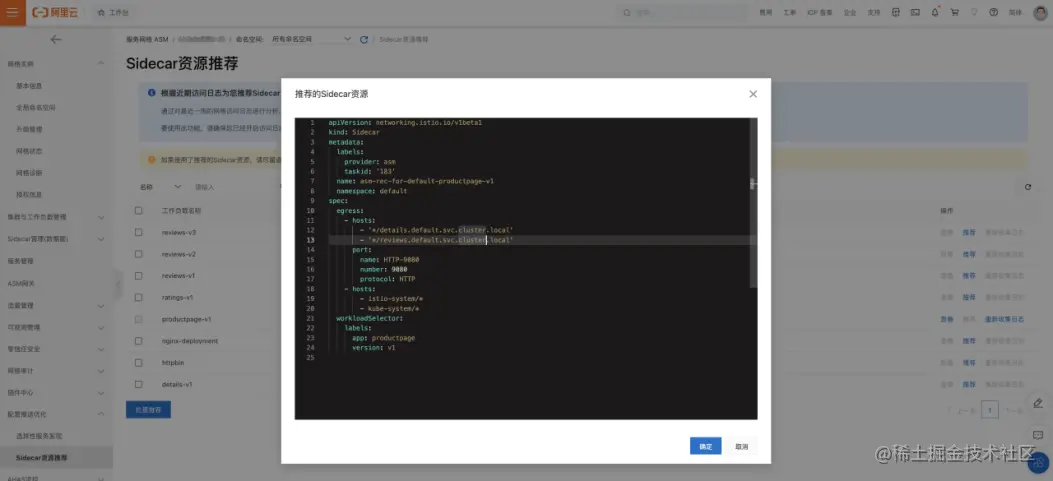Open 基本信息 in the sidebar

coord(30,86)
